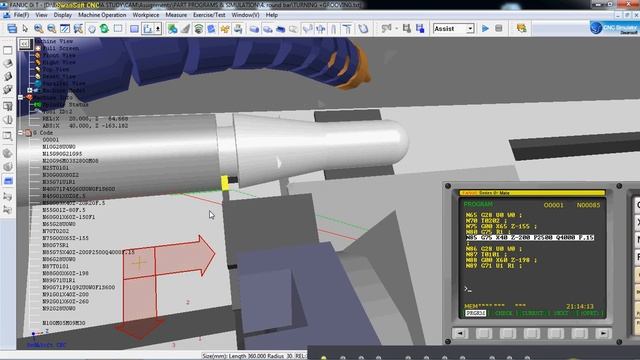The image size is (640, 360).
Task: Click the dashed square selection icon
Action: coord(118,29)
